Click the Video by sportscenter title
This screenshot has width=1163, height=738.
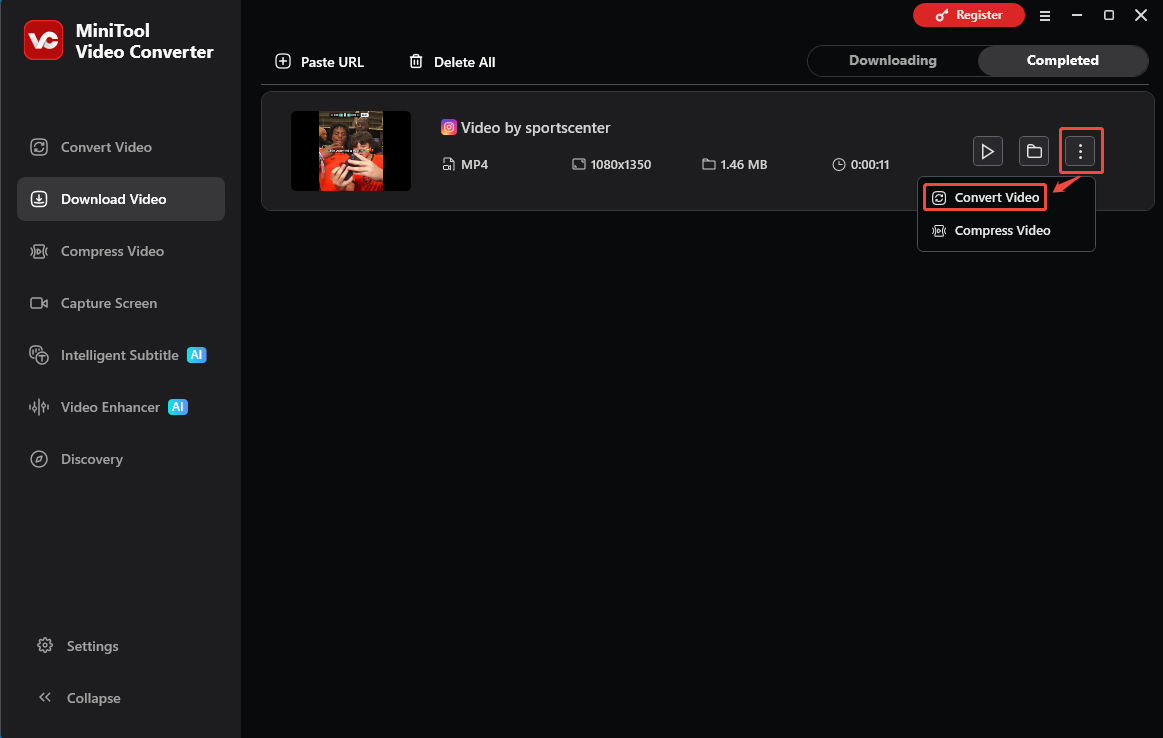point(536,128)
